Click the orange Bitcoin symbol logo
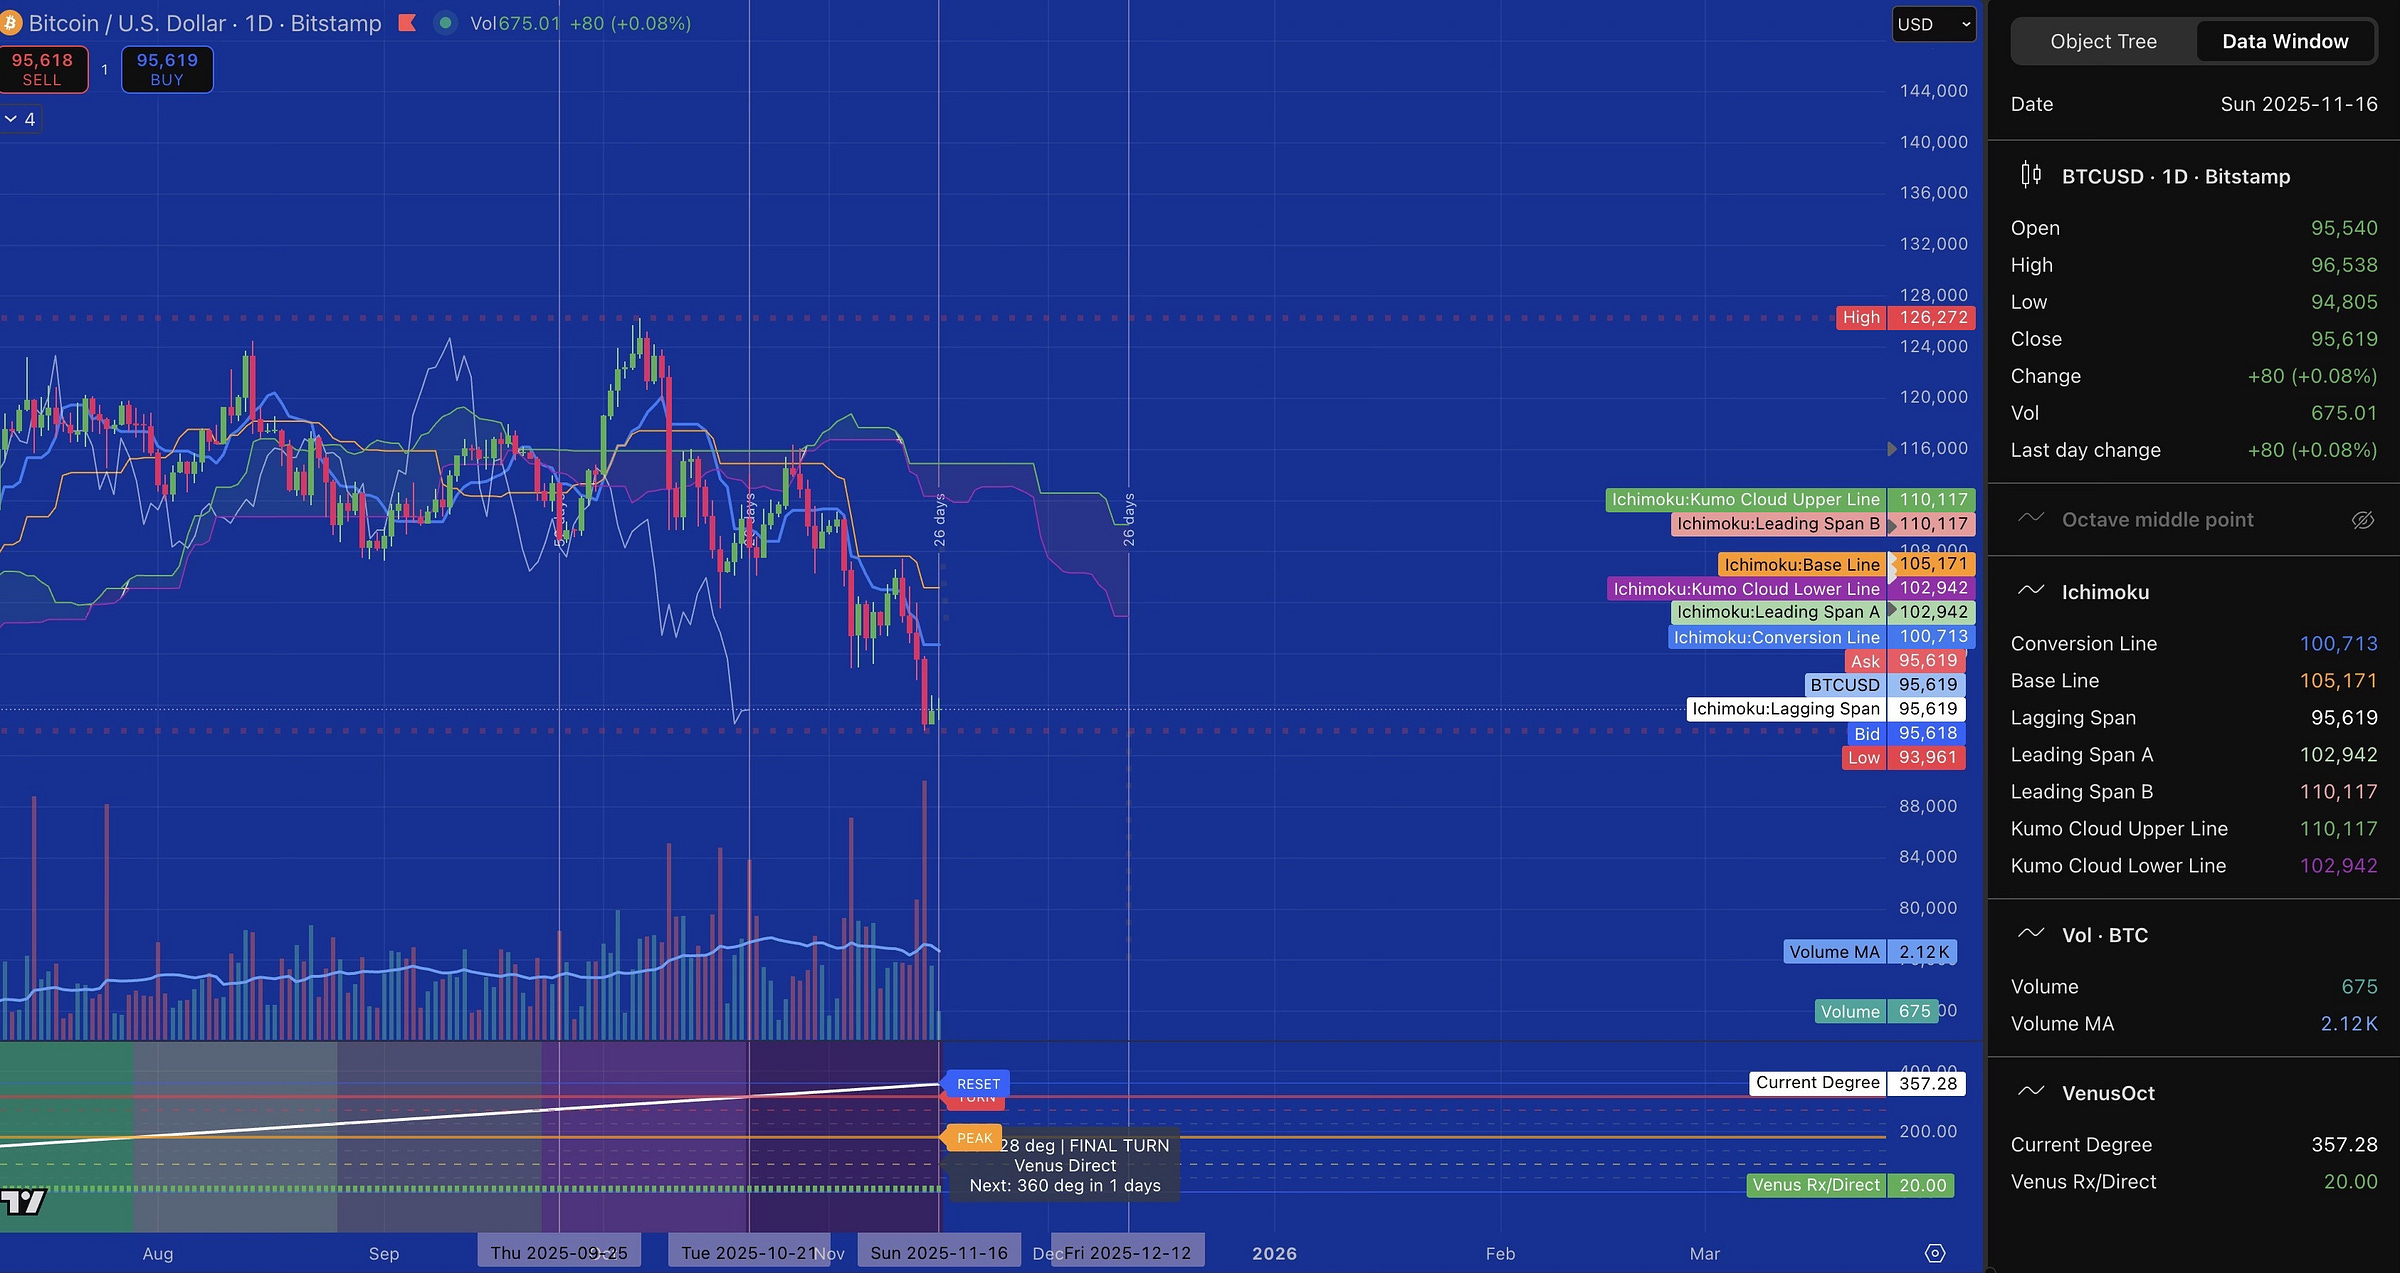The image size is (2400, 1273). coord(10,23)
